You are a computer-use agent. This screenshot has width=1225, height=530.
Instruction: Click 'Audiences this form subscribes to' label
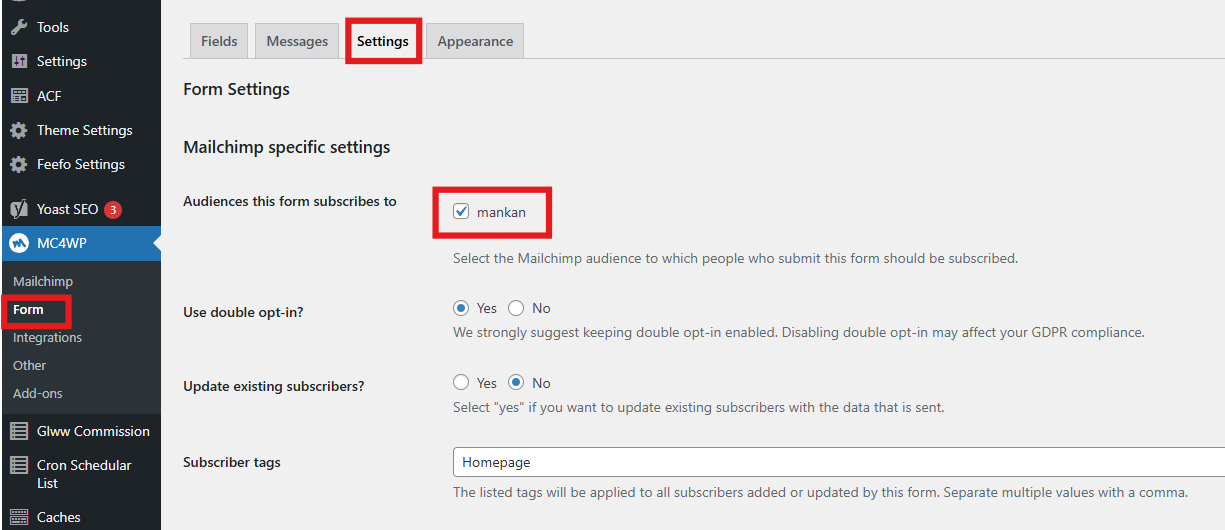290,201
